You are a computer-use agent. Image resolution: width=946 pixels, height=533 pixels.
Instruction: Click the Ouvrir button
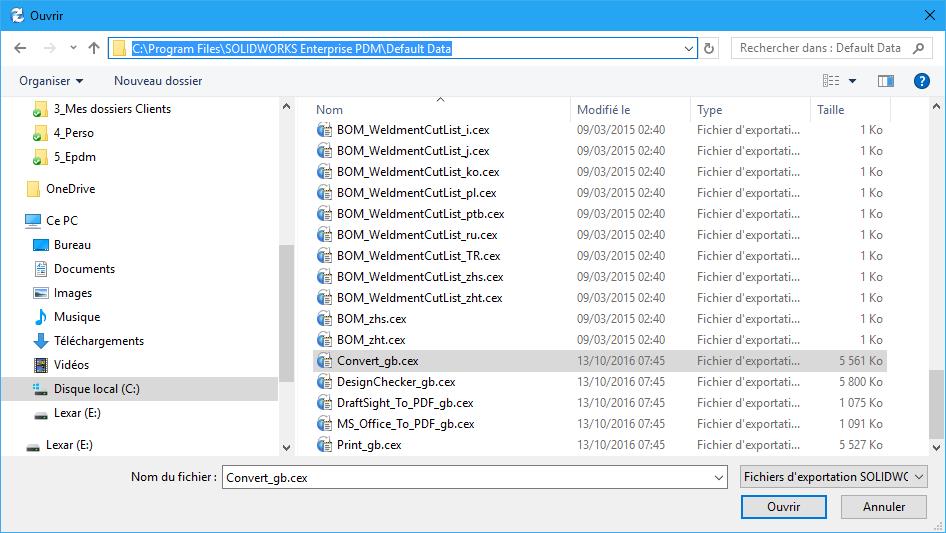783,507
